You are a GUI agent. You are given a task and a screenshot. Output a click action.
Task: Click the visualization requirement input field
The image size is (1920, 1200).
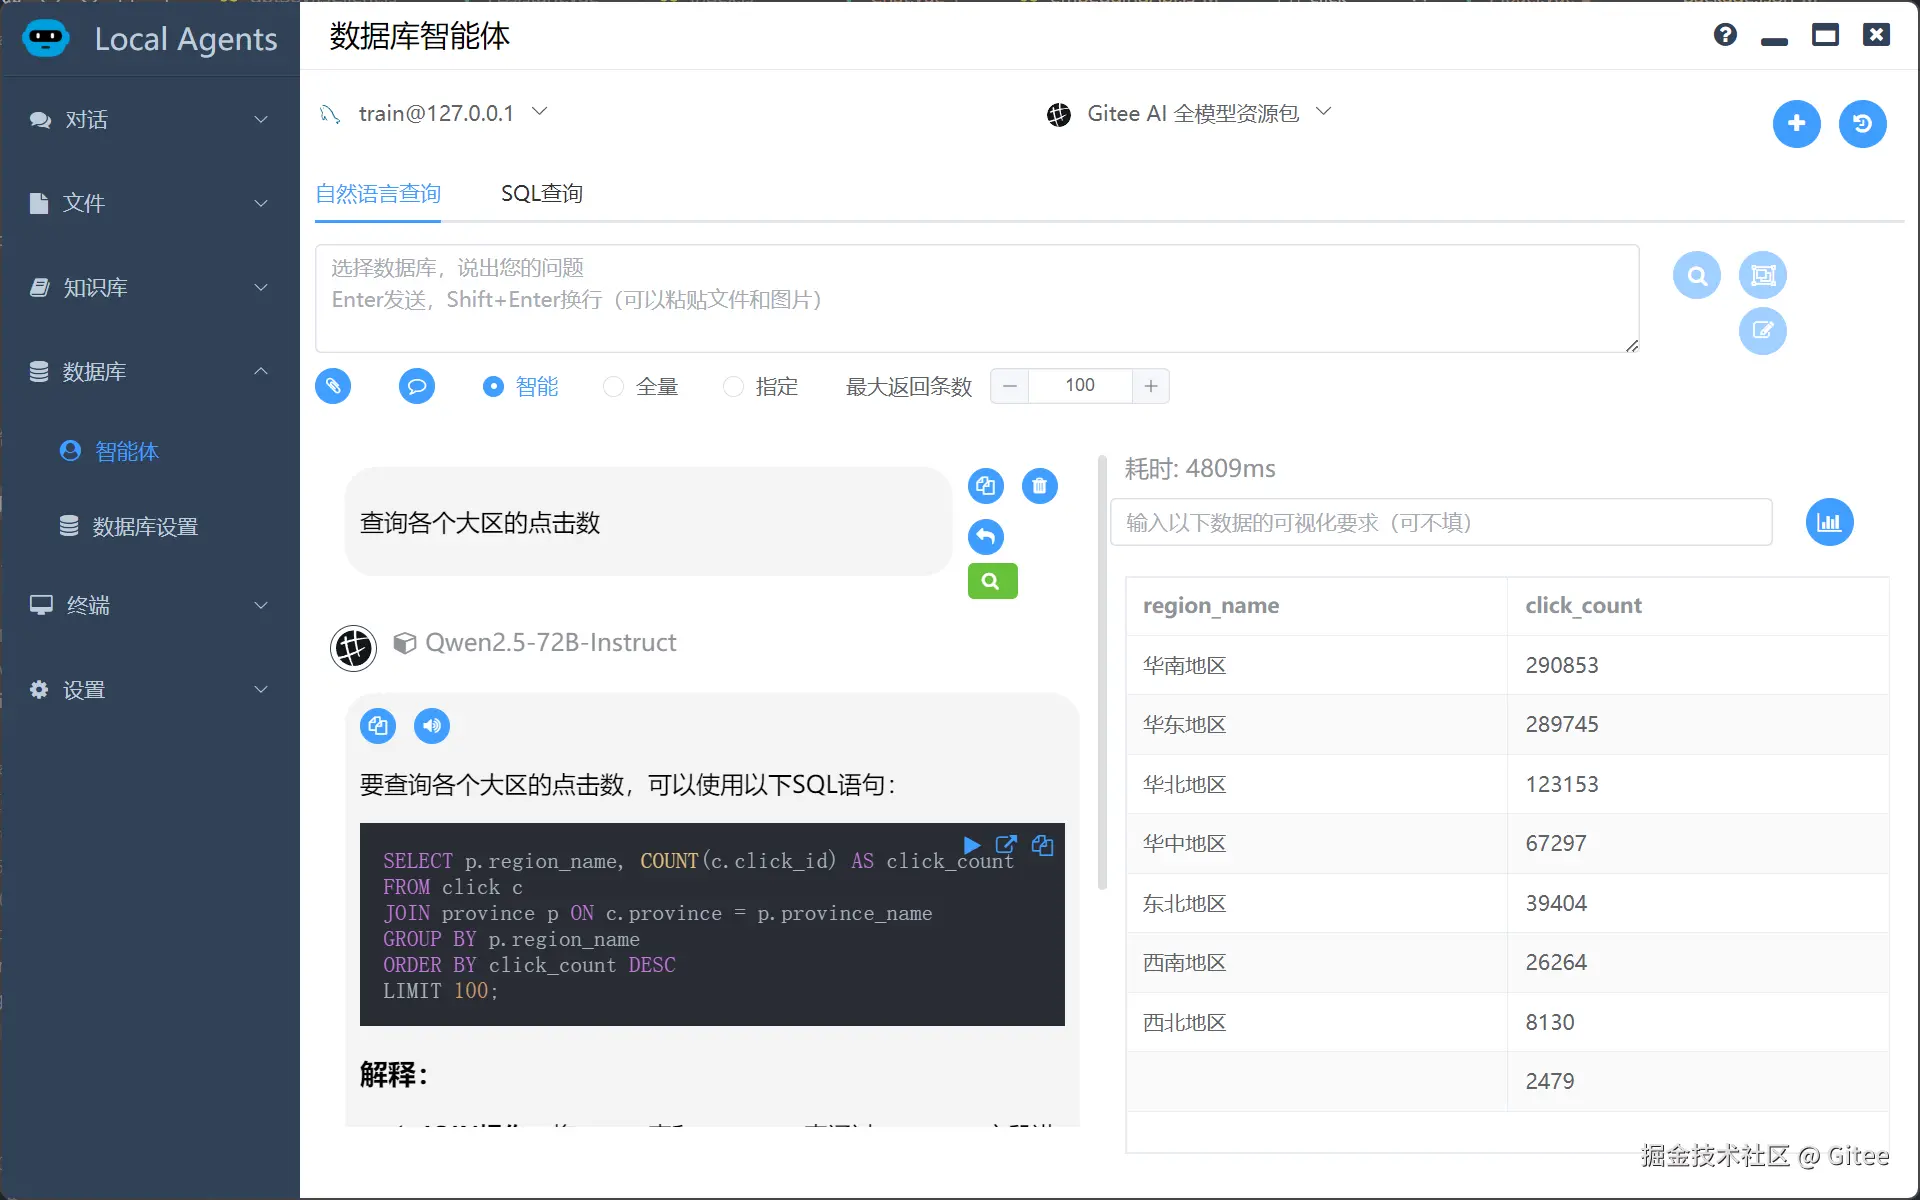coord(1440,522)
